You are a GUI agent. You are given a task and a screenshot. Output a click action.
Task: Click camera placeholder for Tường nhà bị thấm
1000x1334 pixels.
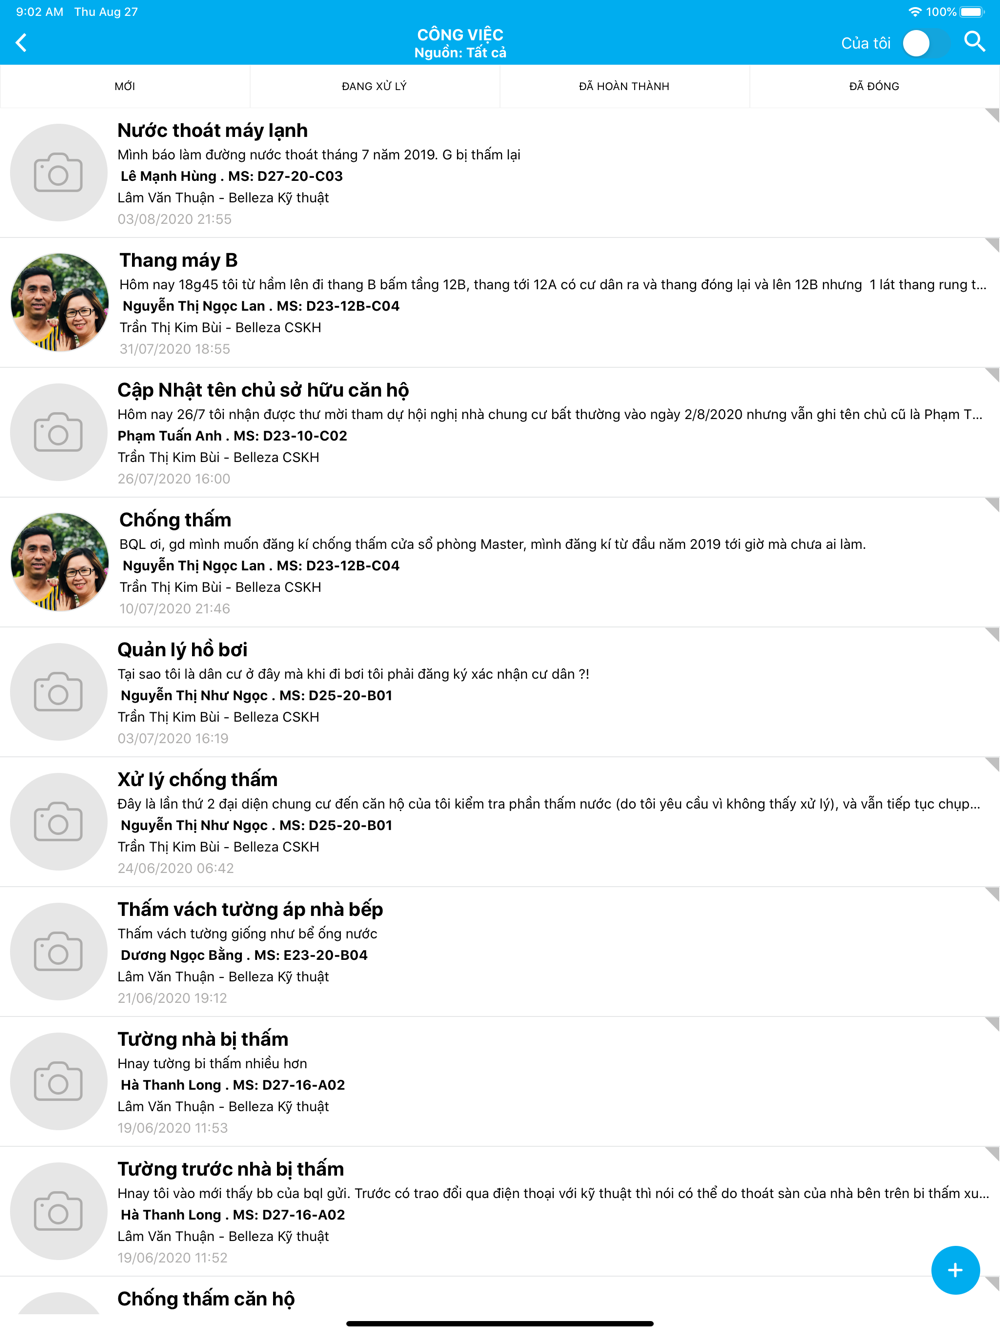(59, 1082)
